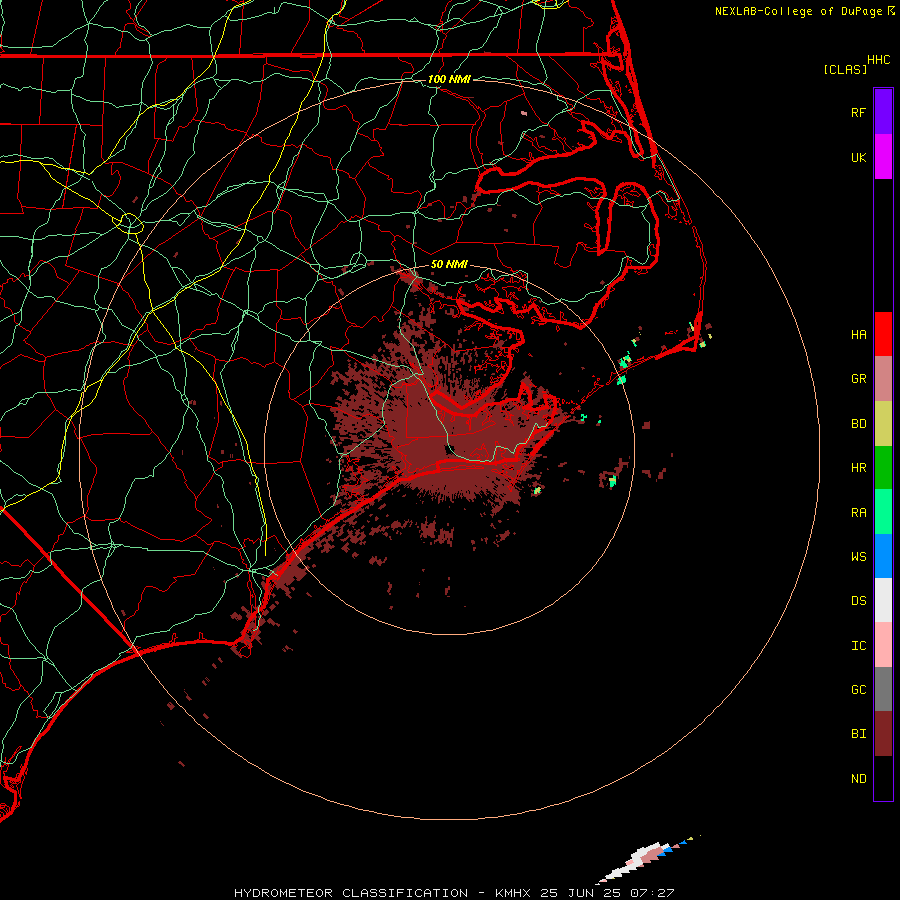
Task: Click the "HYDROMETEOR CLASSIFICATION" caption text
Action: point(351,893)
